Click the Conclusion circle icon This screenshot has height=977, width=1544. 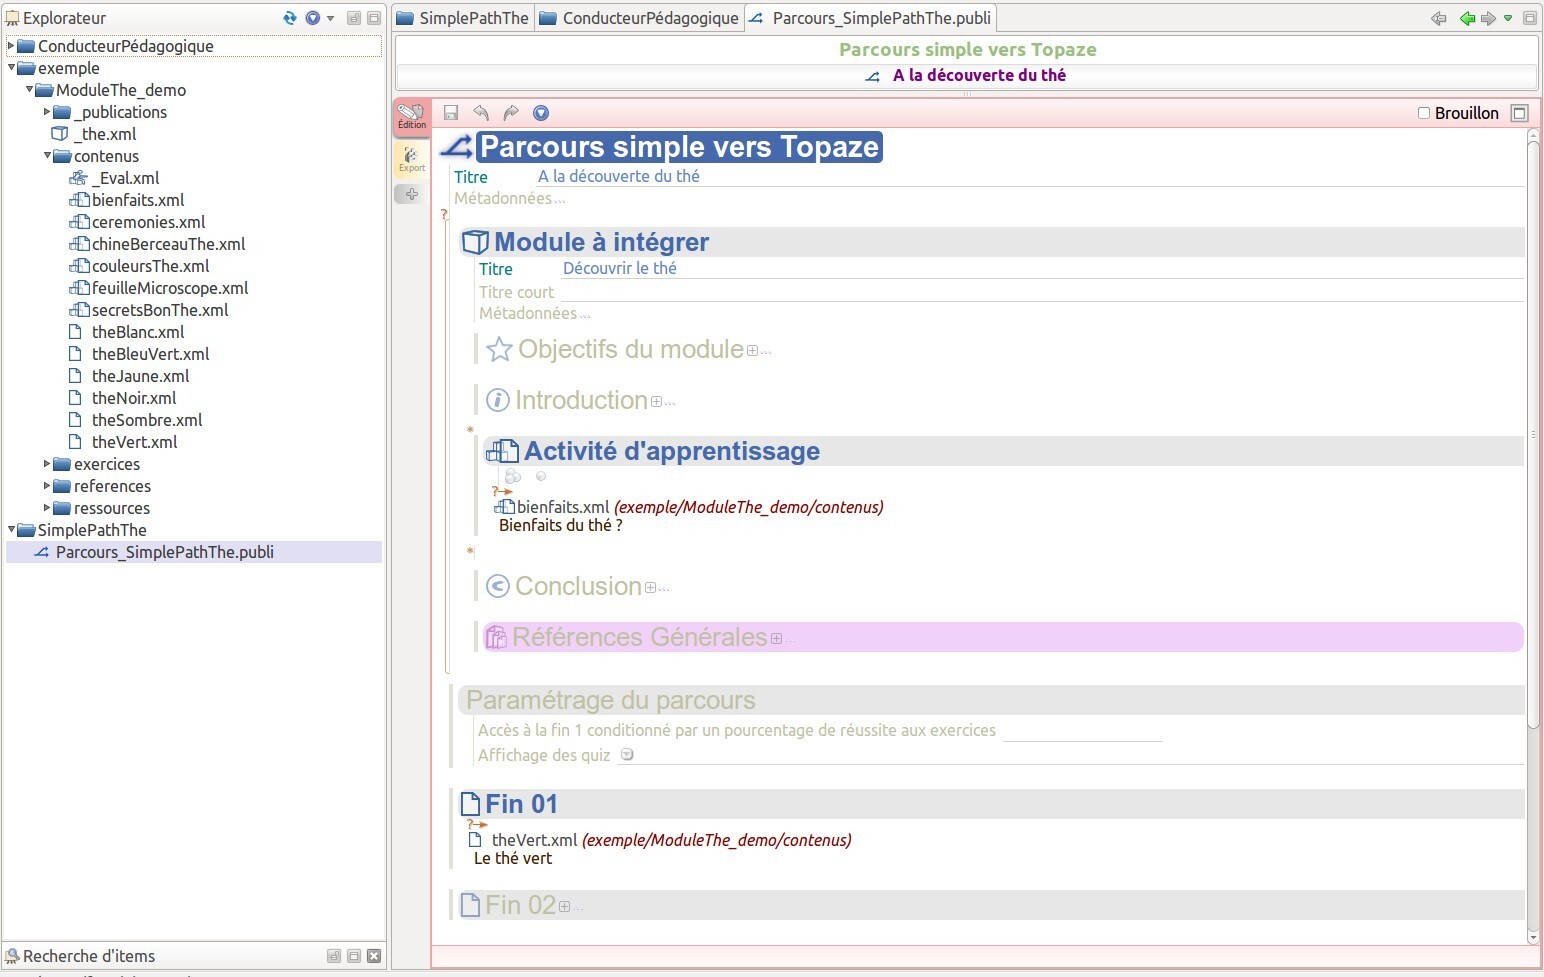pos(497,586)
